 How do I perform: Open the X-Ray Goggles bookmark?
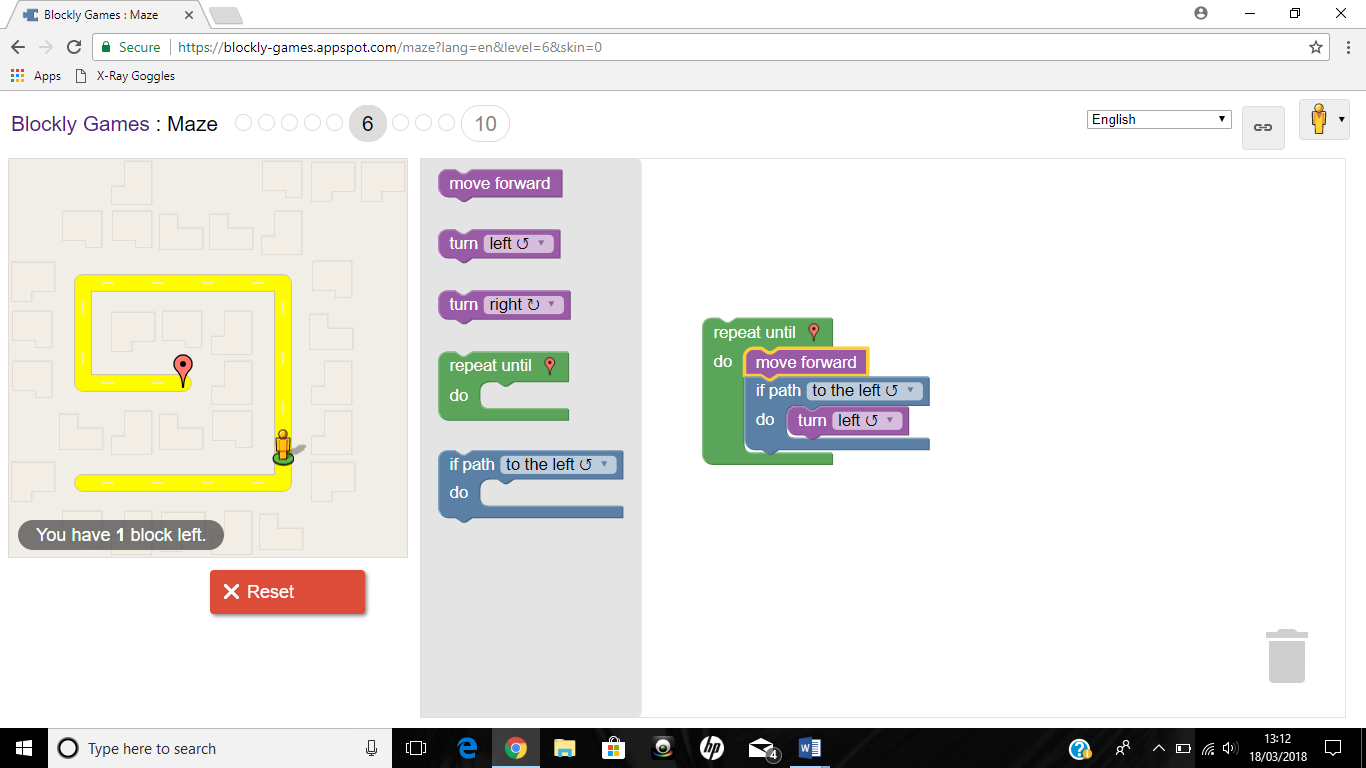coord(125,76)
